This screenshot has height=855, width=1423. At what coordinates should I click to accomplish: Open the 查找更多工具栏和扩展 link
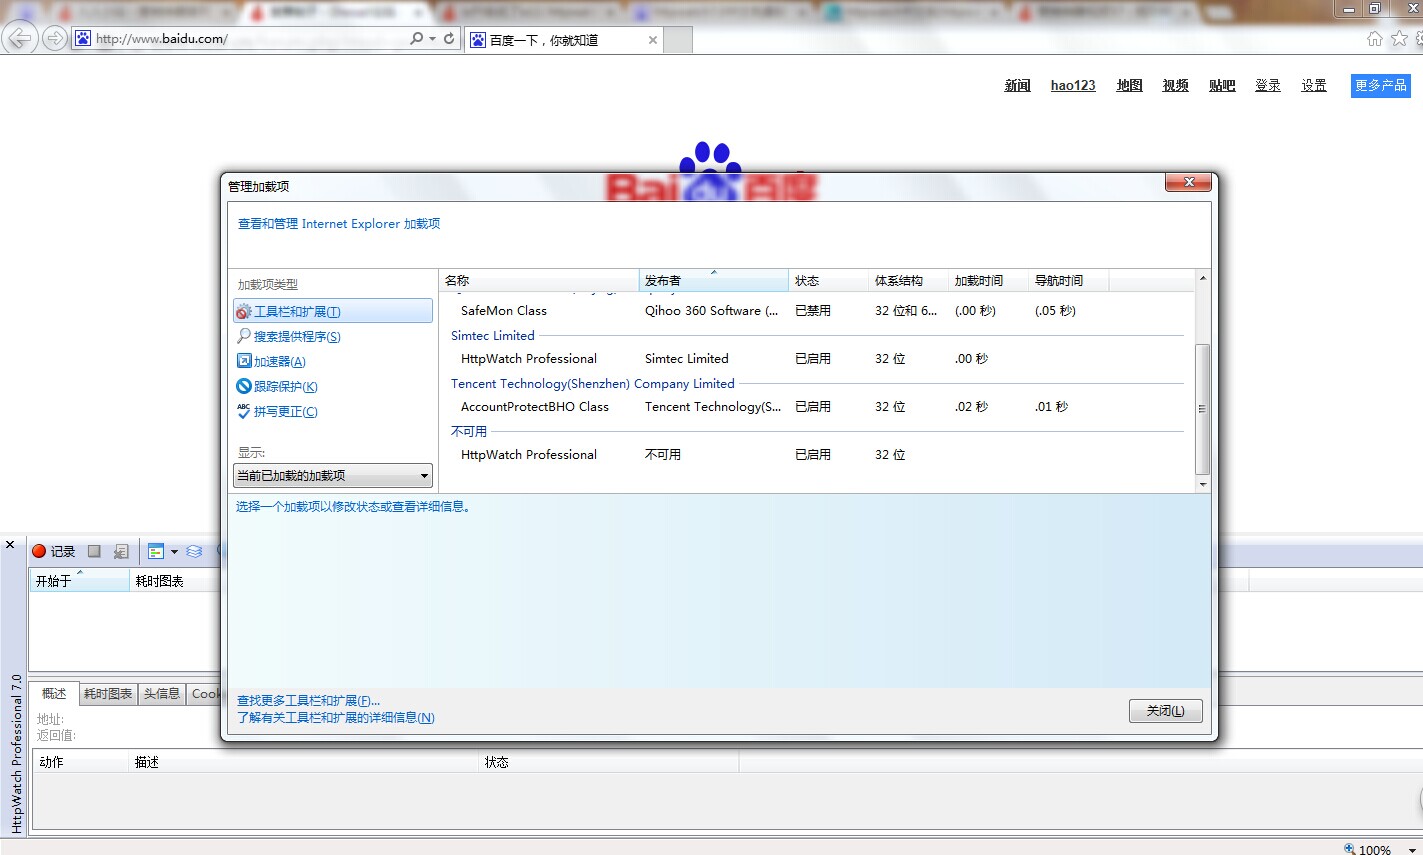[308, 701]
